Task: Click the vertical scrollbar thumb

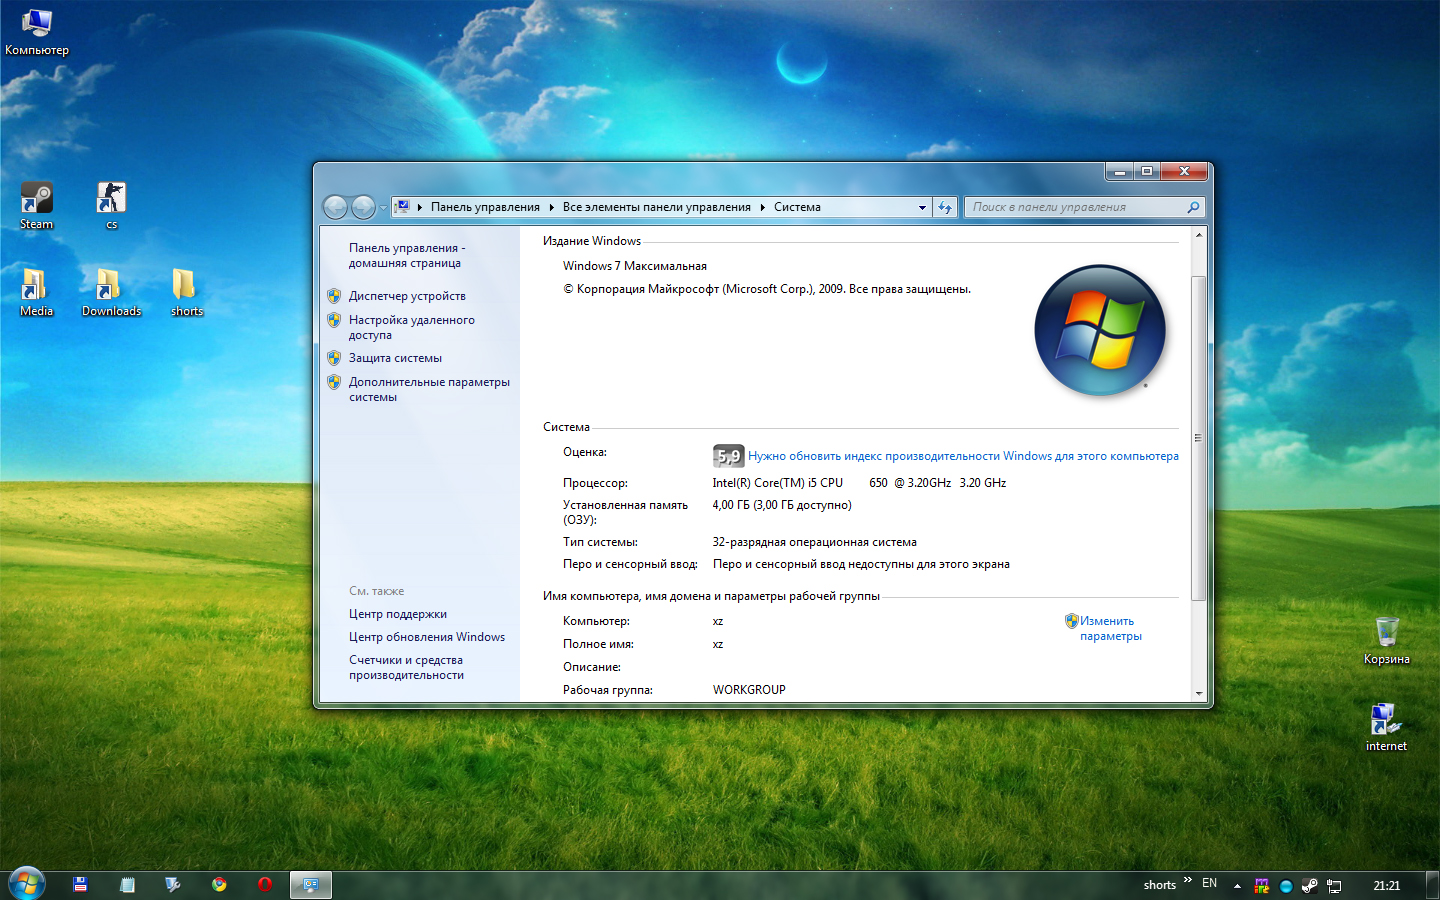Action: (x=1198, y=438)
